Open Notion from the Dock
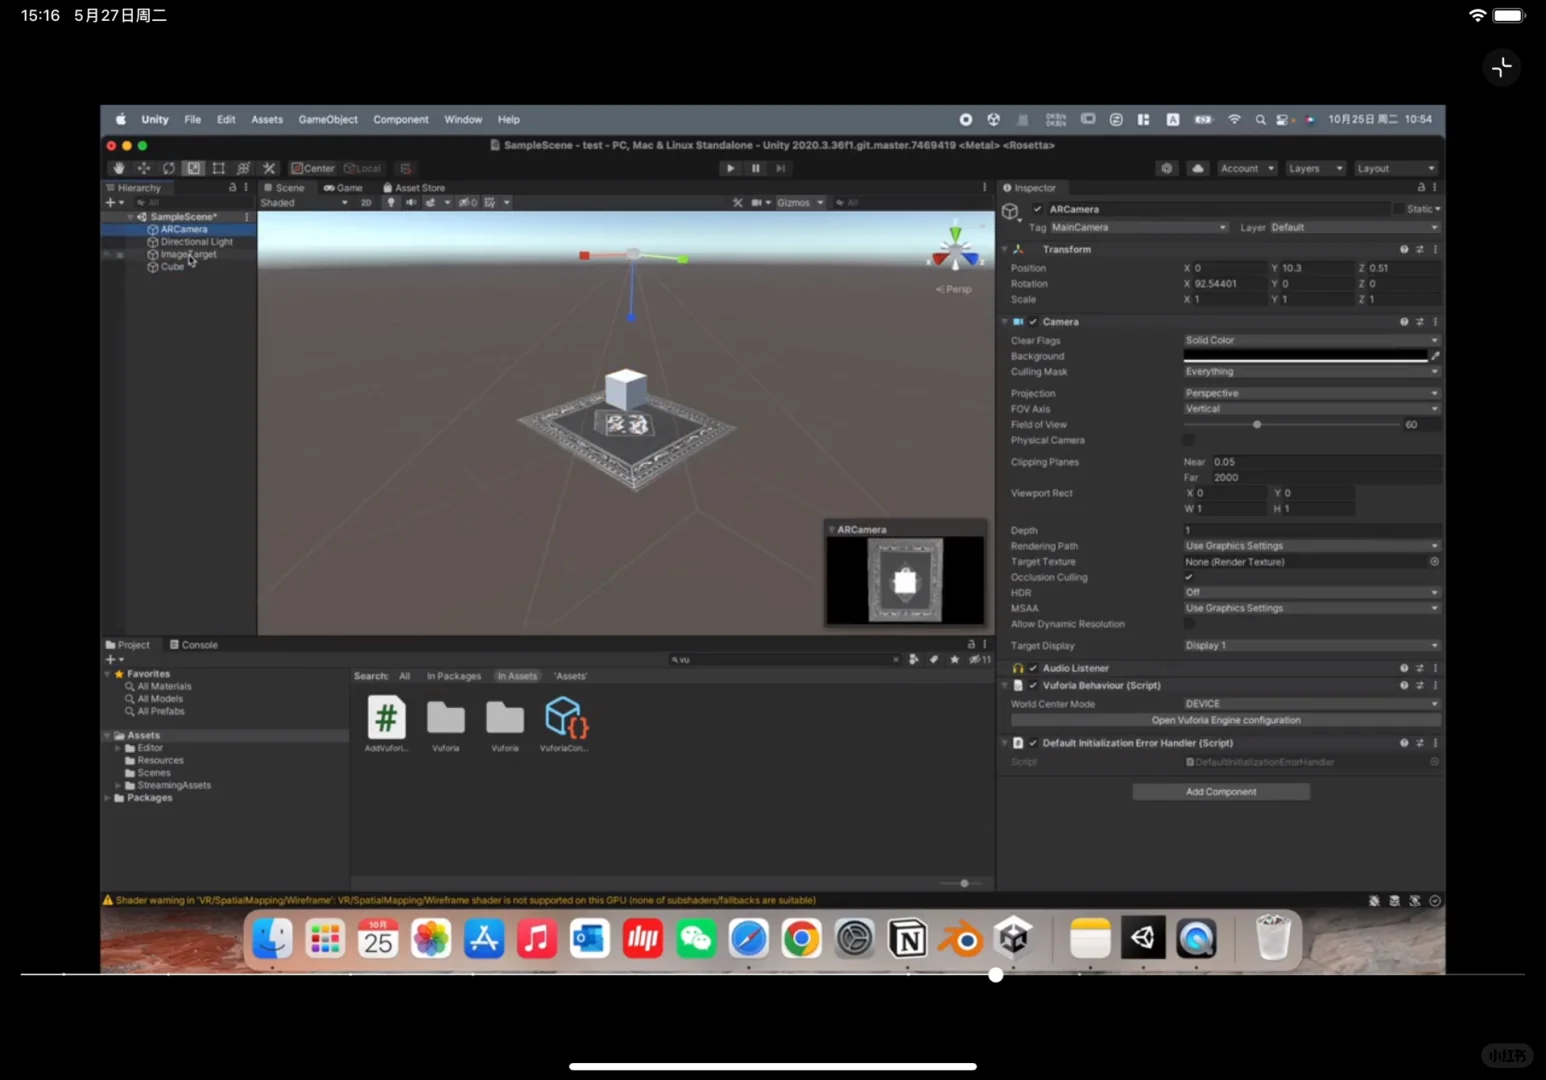Image resolution: width=1546 pixels, height=1080 pixels. (x=908, y=939)
